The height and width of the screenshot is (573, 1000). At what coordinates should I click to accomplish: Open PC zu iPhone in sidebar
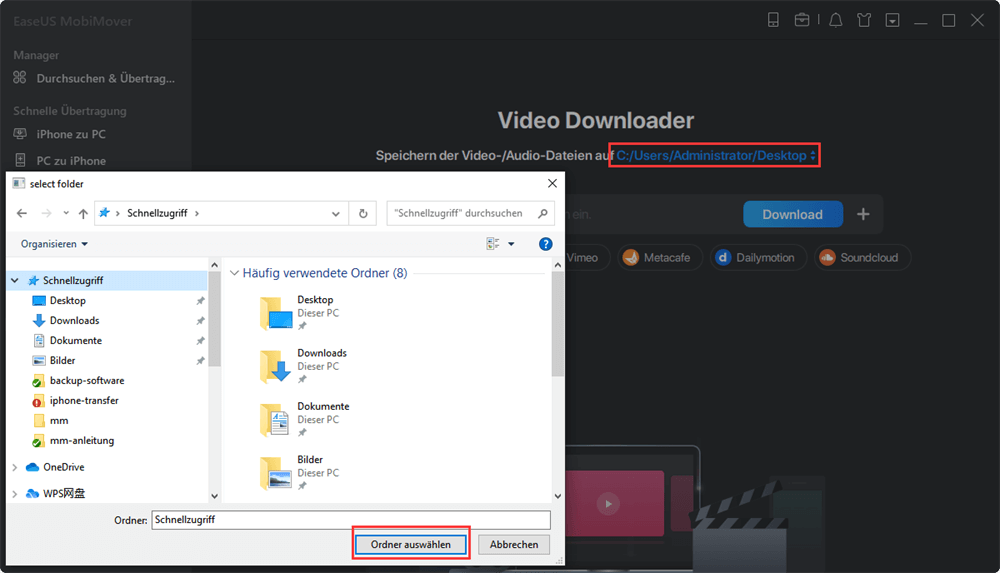[x=70, y=161]
